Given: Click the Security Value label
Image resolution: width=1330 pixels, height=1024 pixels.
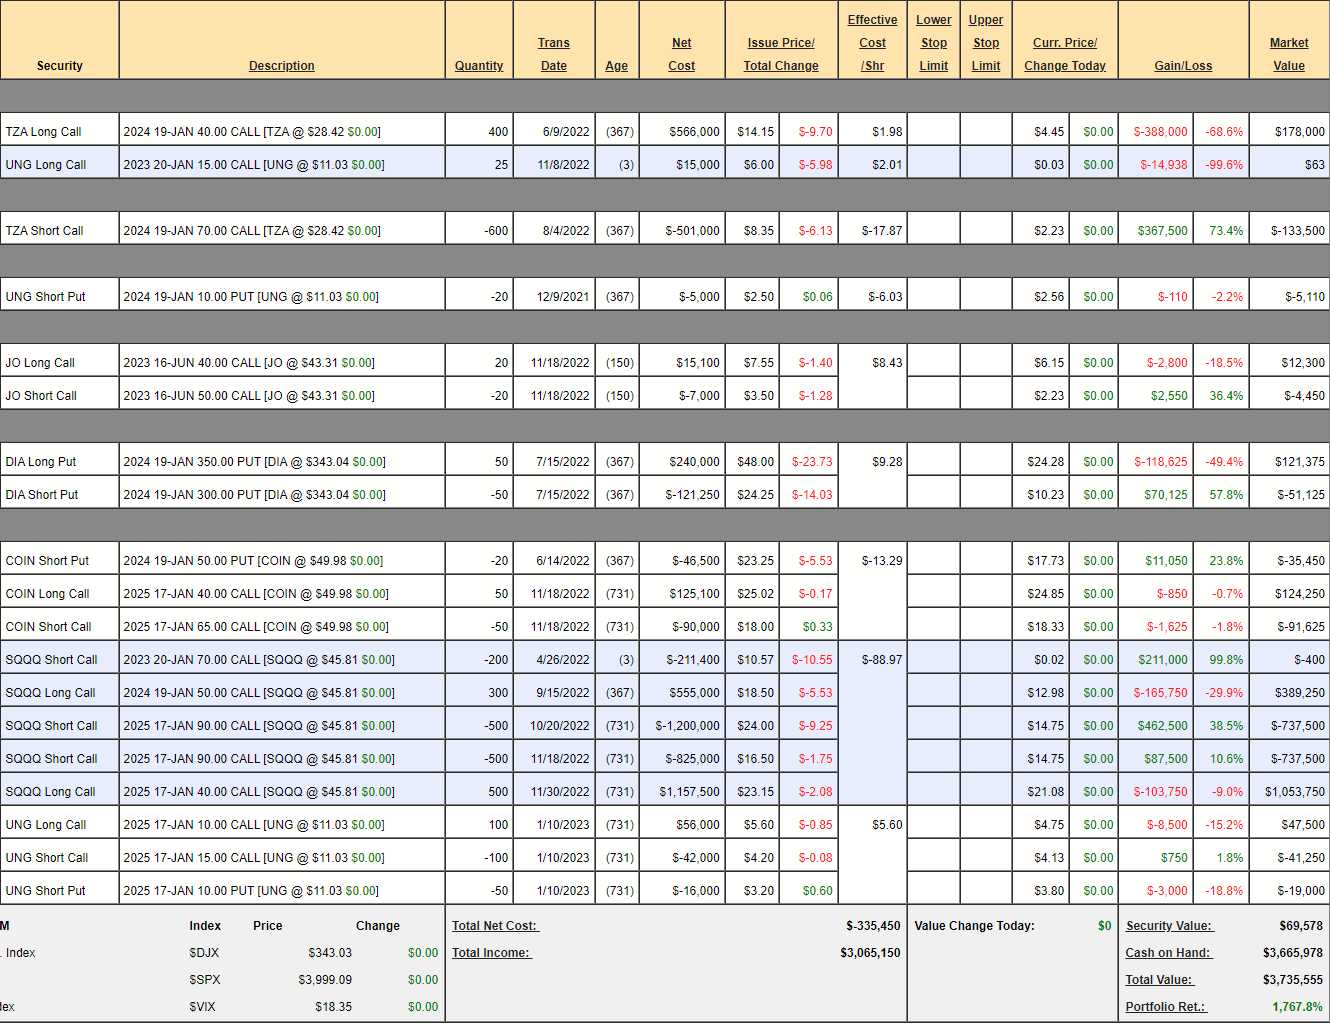Looking at the screenshot, I should pos(1168,926).
